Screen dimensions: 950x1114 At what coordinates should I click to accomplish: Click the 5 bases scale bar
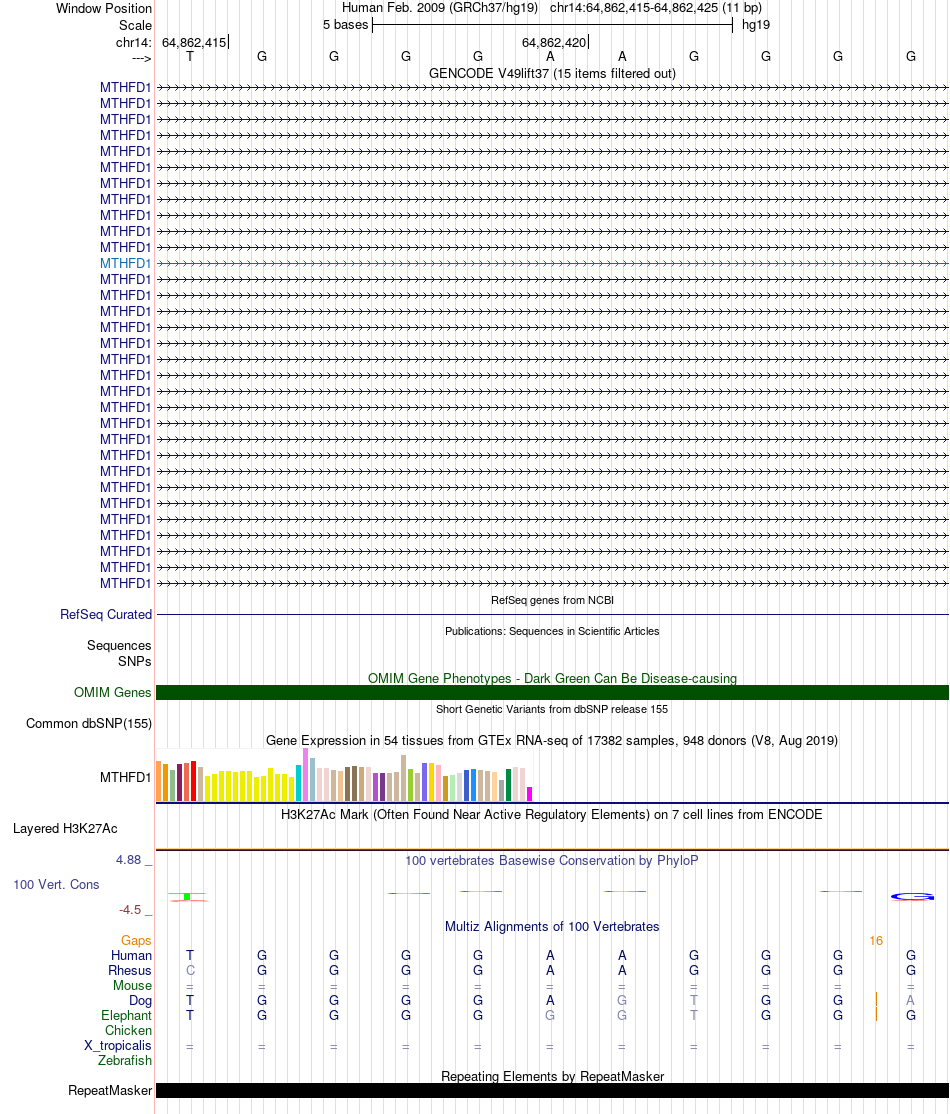[552, 25]
